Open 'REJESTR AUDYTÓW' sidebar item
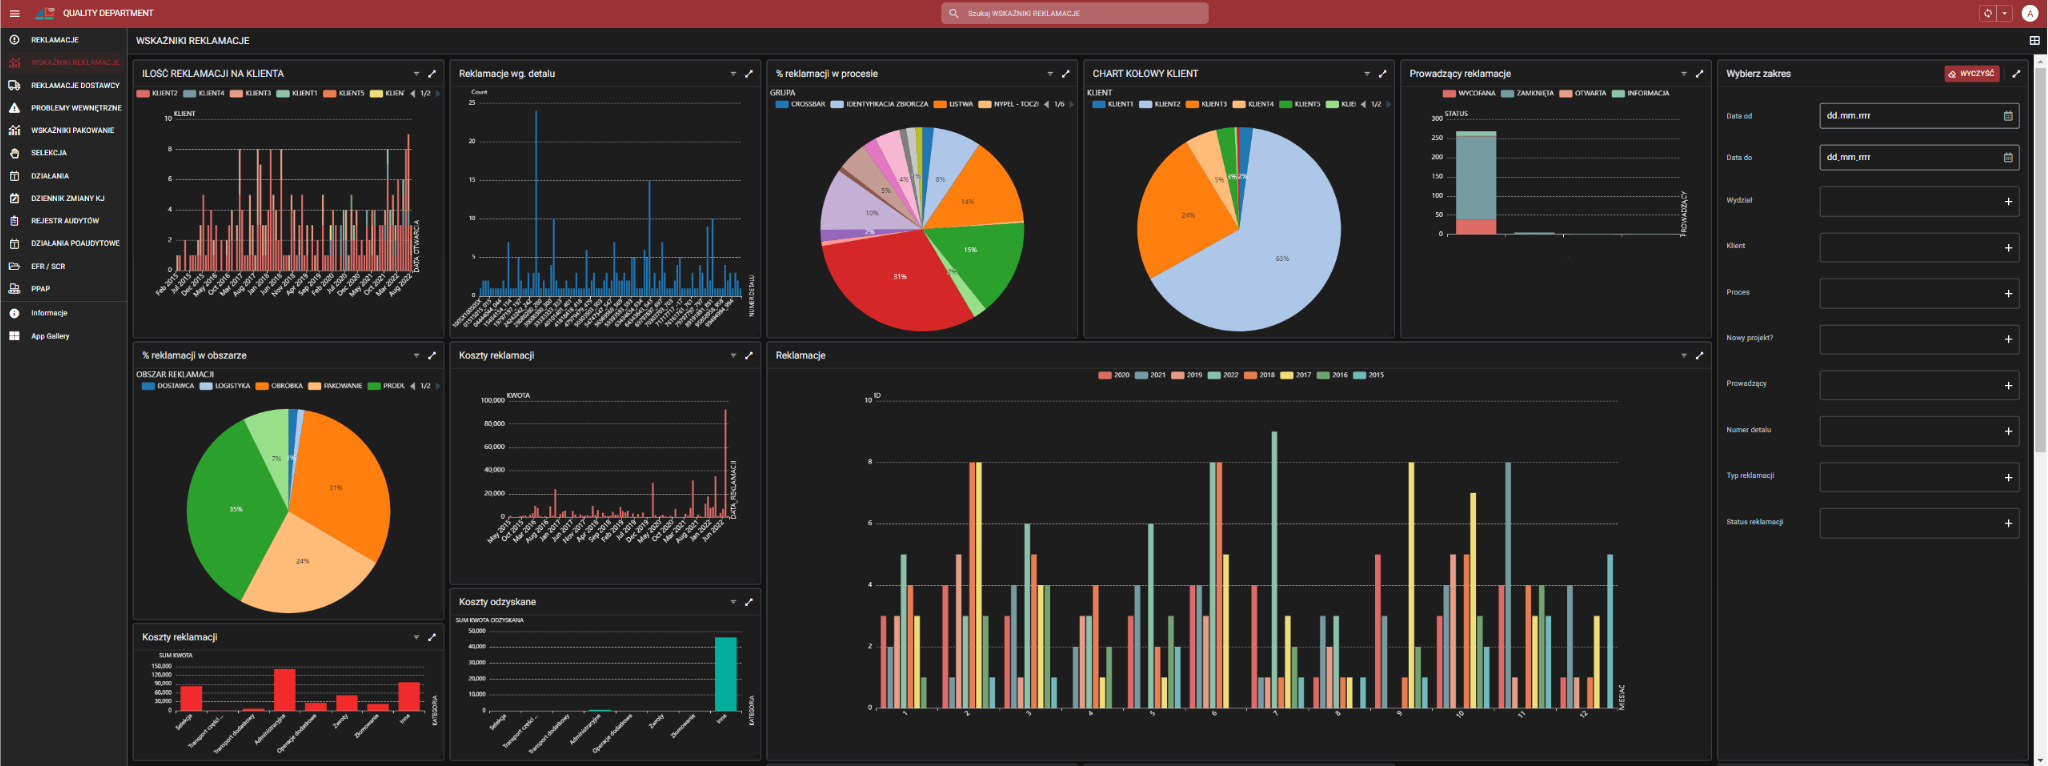Image resolution: width=2048 pixels, height=766 pixels. pos(65,221)
